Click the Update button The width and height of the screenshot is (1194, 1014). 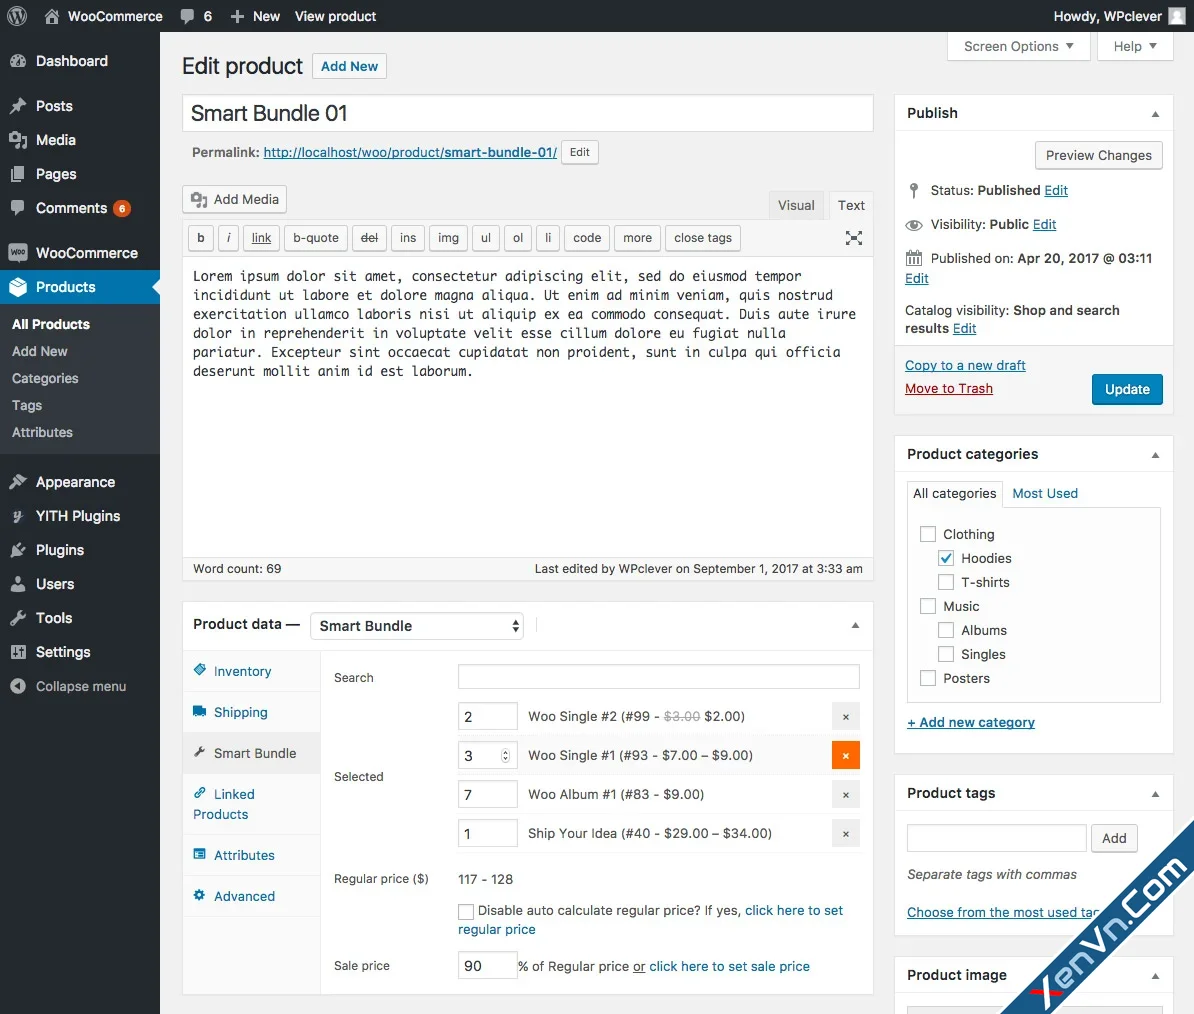click(1127, 389)
